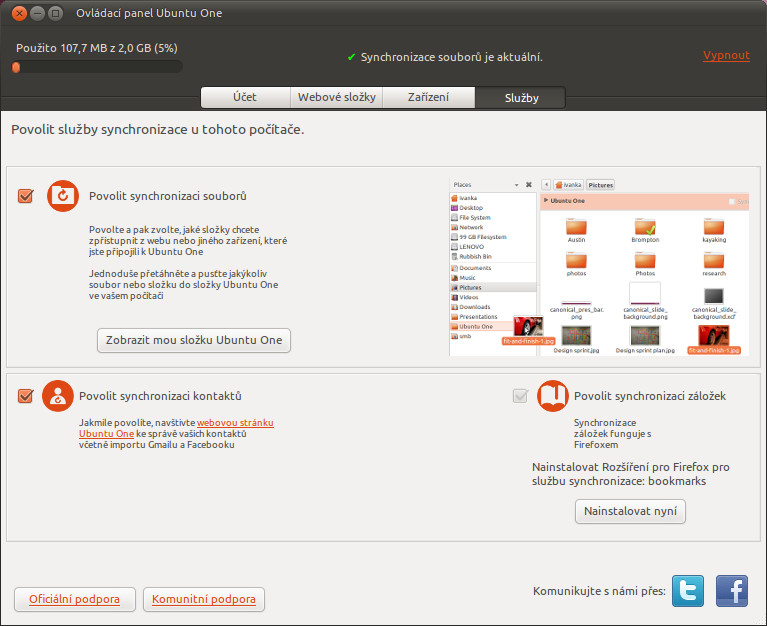Viewport: 767px width, 626px height.
Task: Open the webovou stránku Ubuntu One link
Action: click(235, 423)
